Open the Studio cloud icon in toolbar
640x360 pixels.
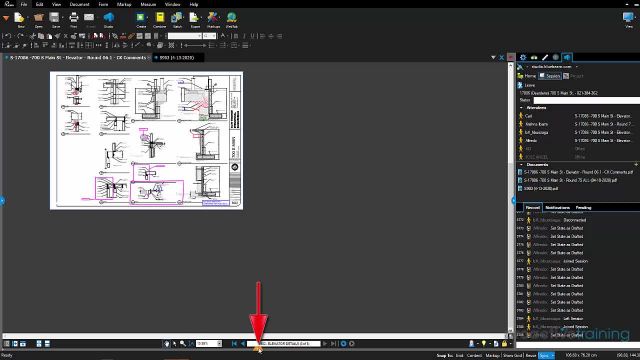(x=109, y=18)
